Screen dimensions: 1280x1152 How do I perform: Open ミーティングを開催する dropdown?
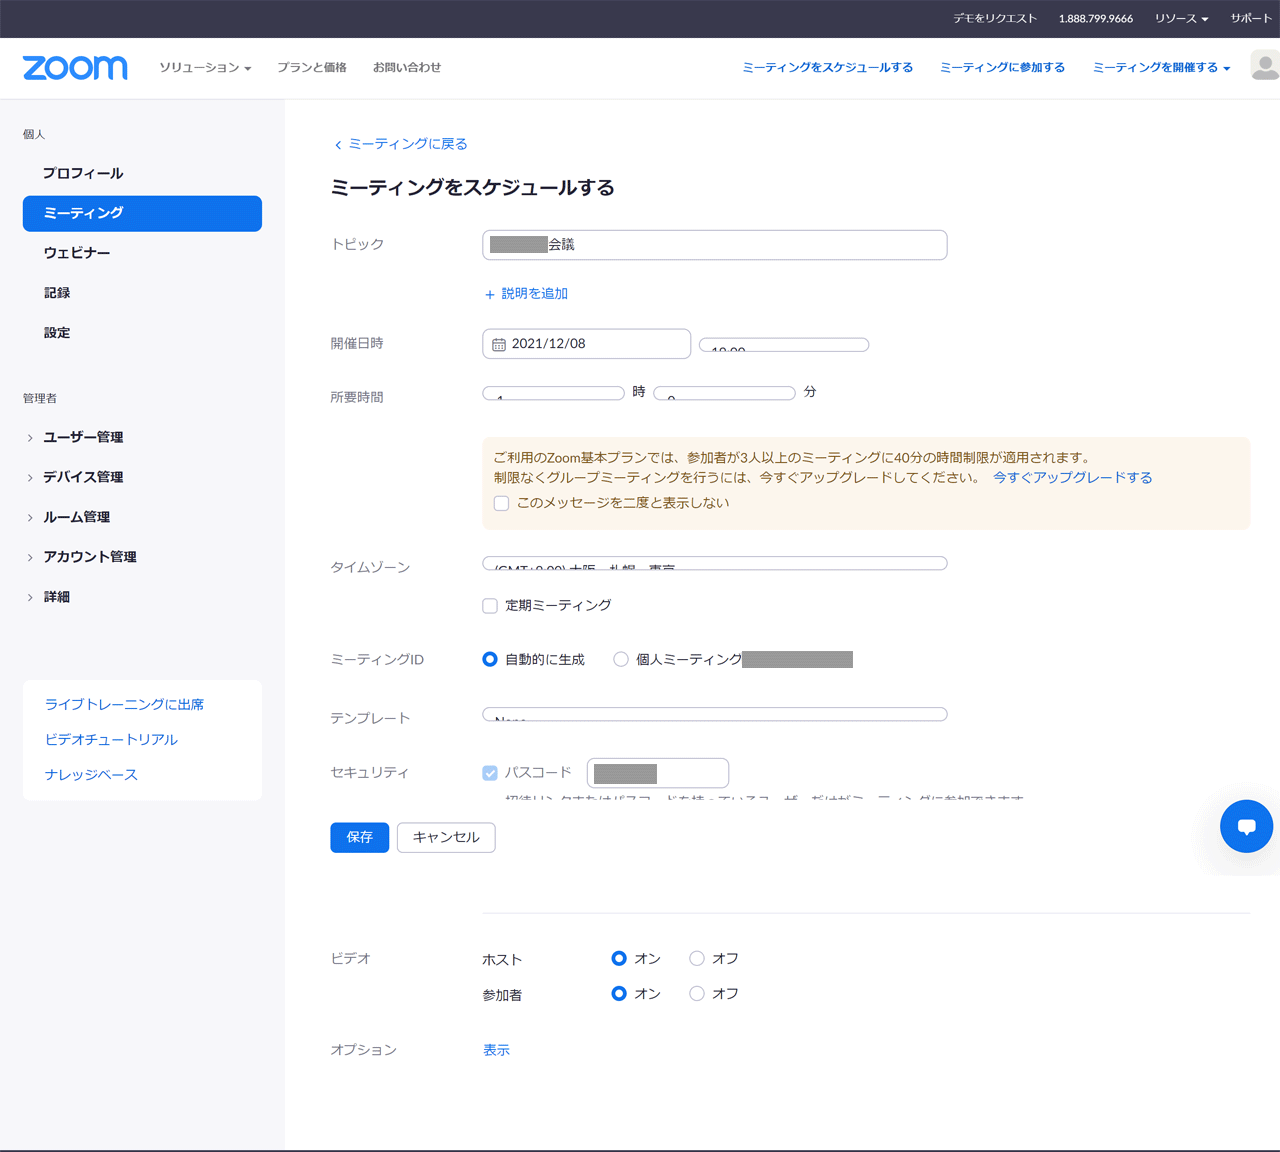point(1161,67)
